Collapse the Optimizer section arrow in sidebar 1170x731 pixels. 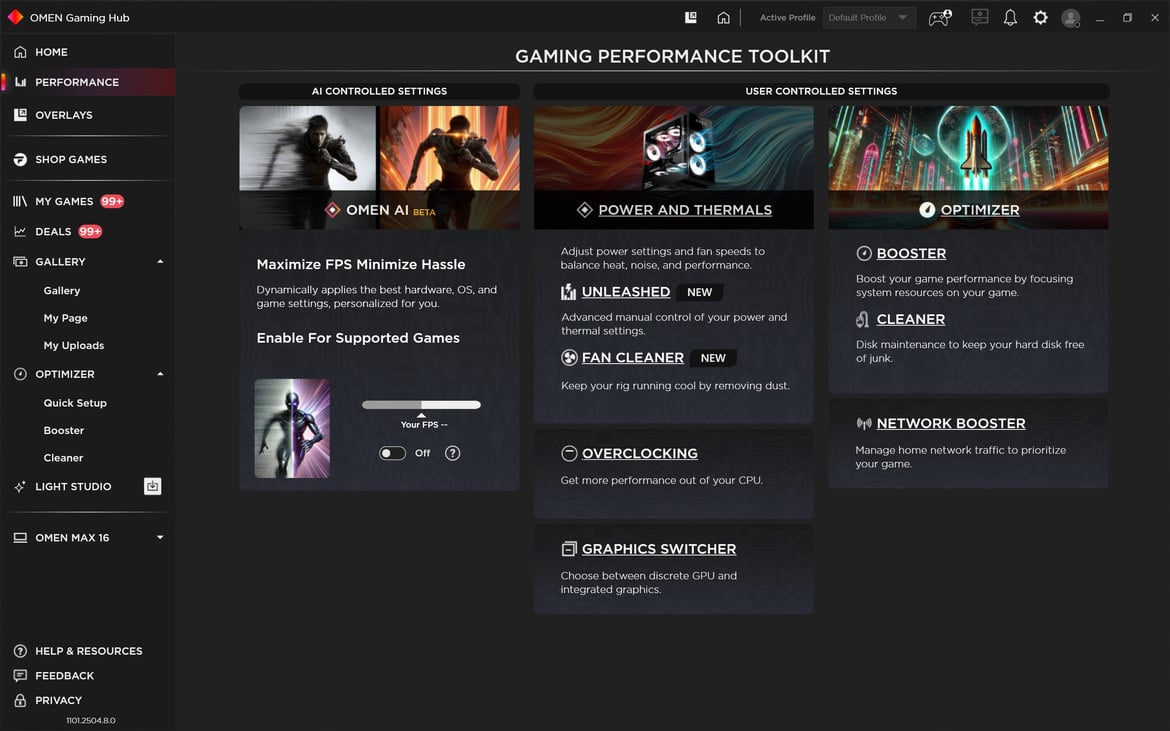click(160, 374)
